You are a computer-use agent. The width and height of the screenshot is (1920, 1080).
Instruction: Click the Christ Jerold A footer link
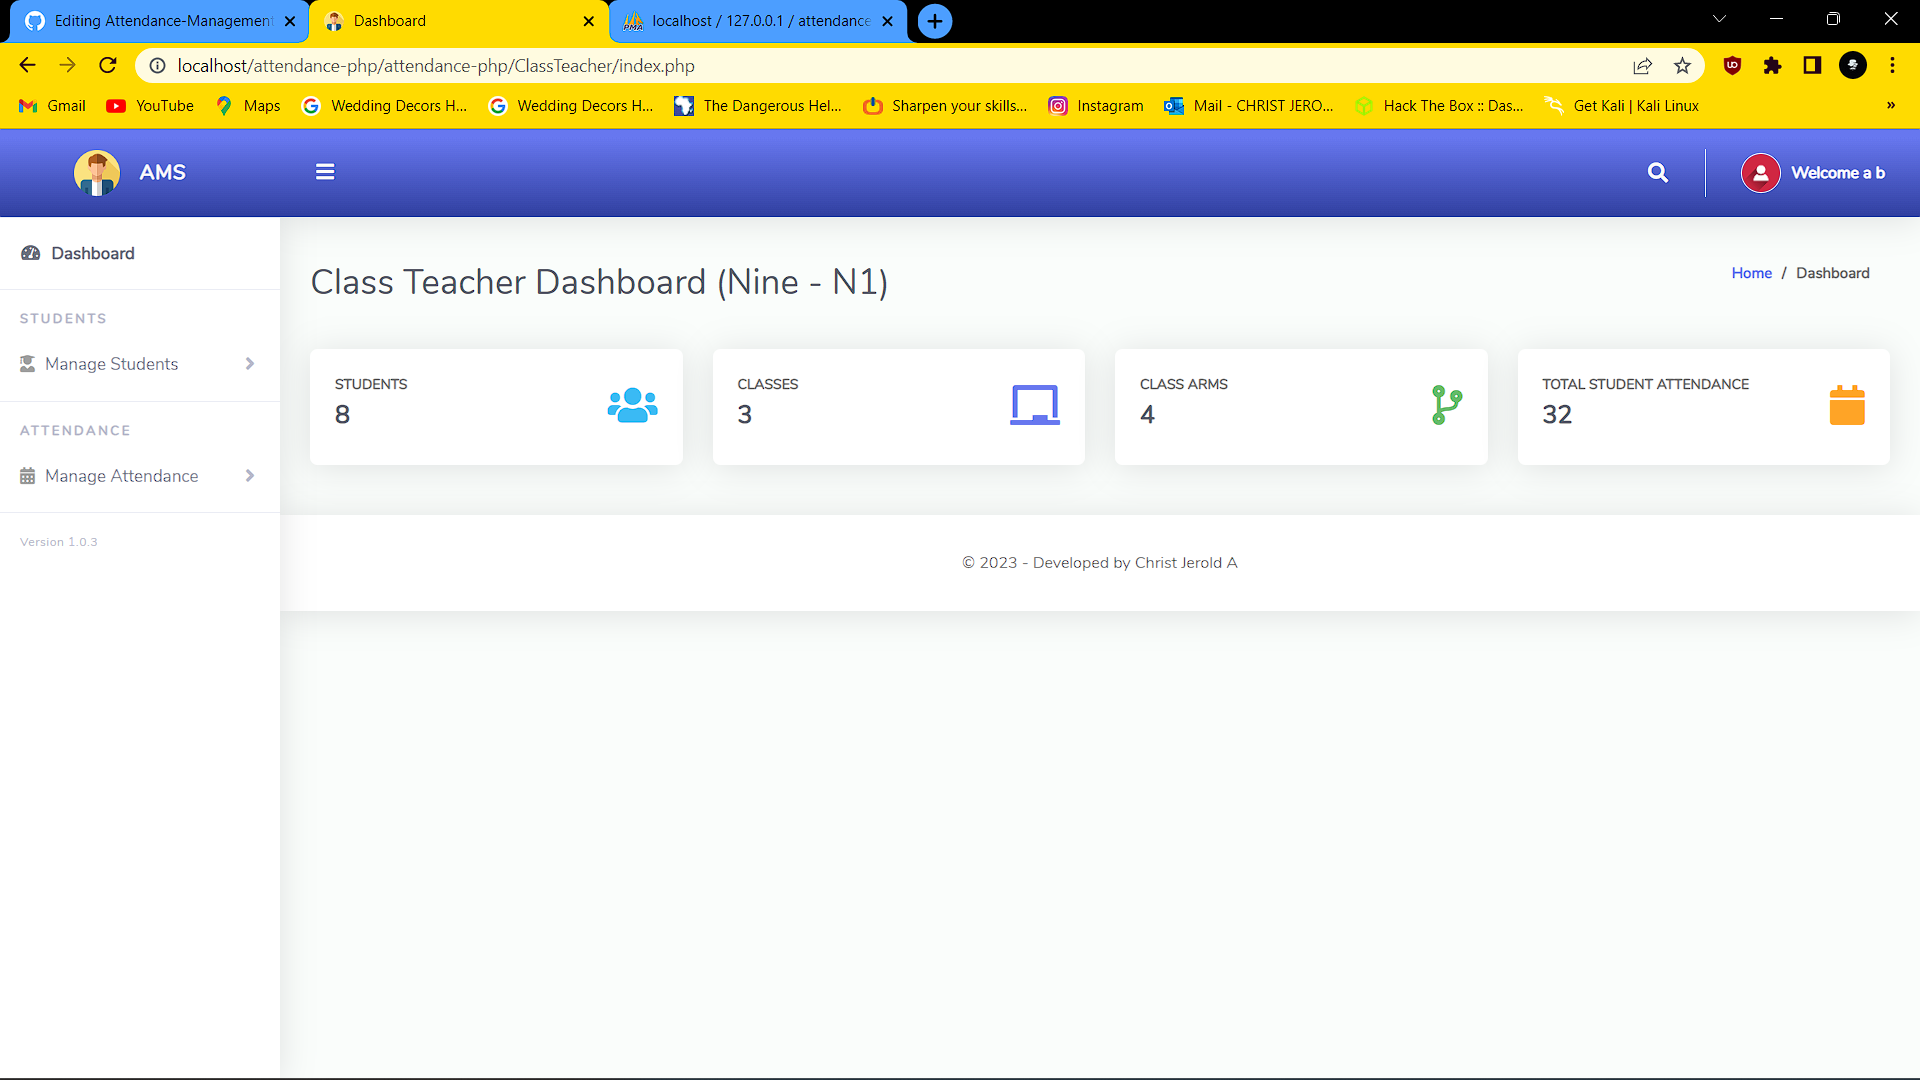1186,562
